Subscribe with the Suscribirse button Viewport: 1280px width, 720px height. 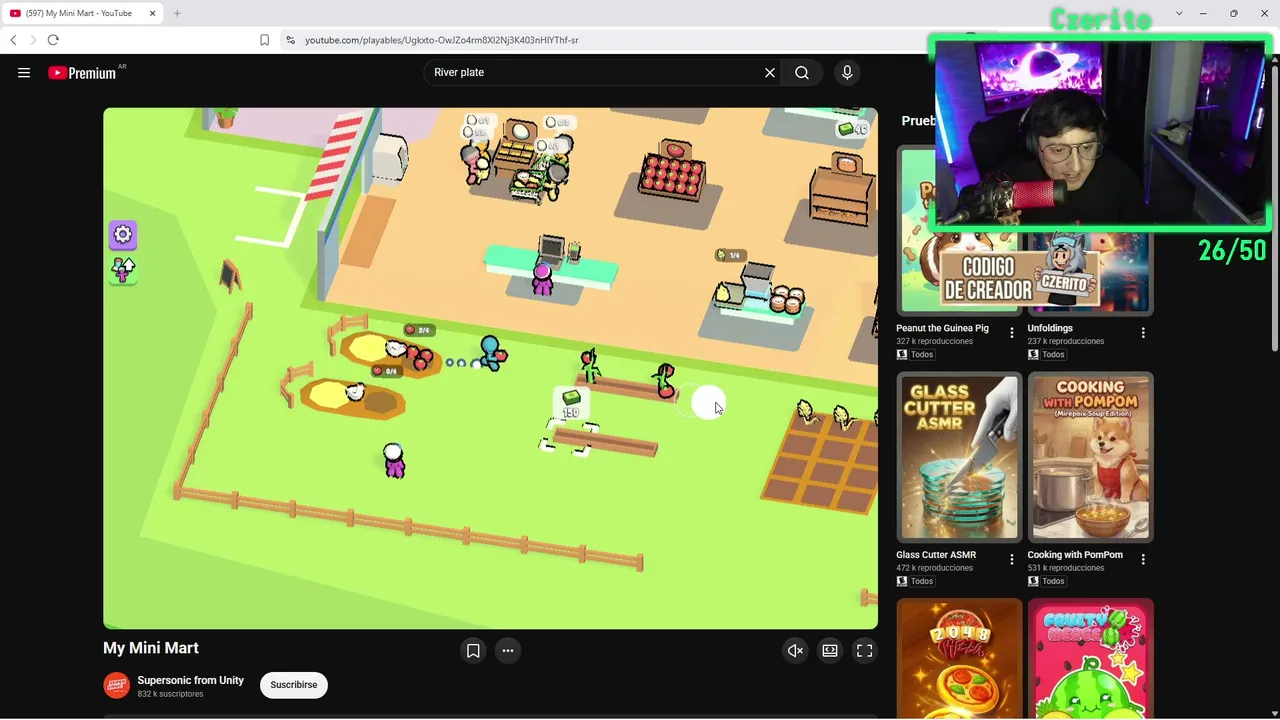click(x=294, y=685)
